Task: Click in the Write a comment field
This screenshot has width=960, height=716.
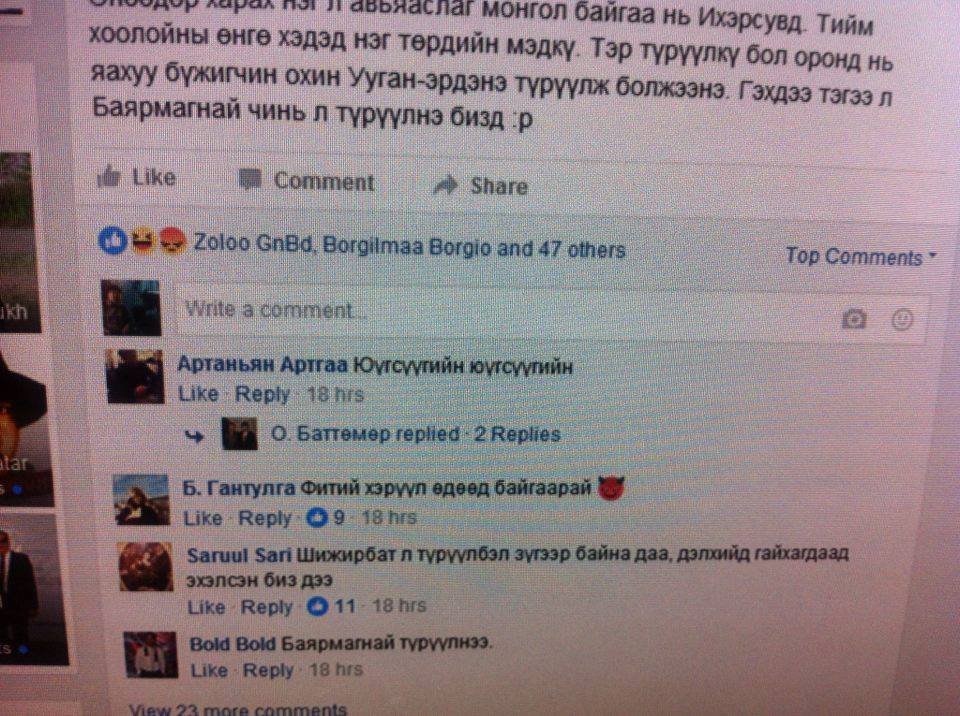Action: pyautogui.click(x=550, y=314)
